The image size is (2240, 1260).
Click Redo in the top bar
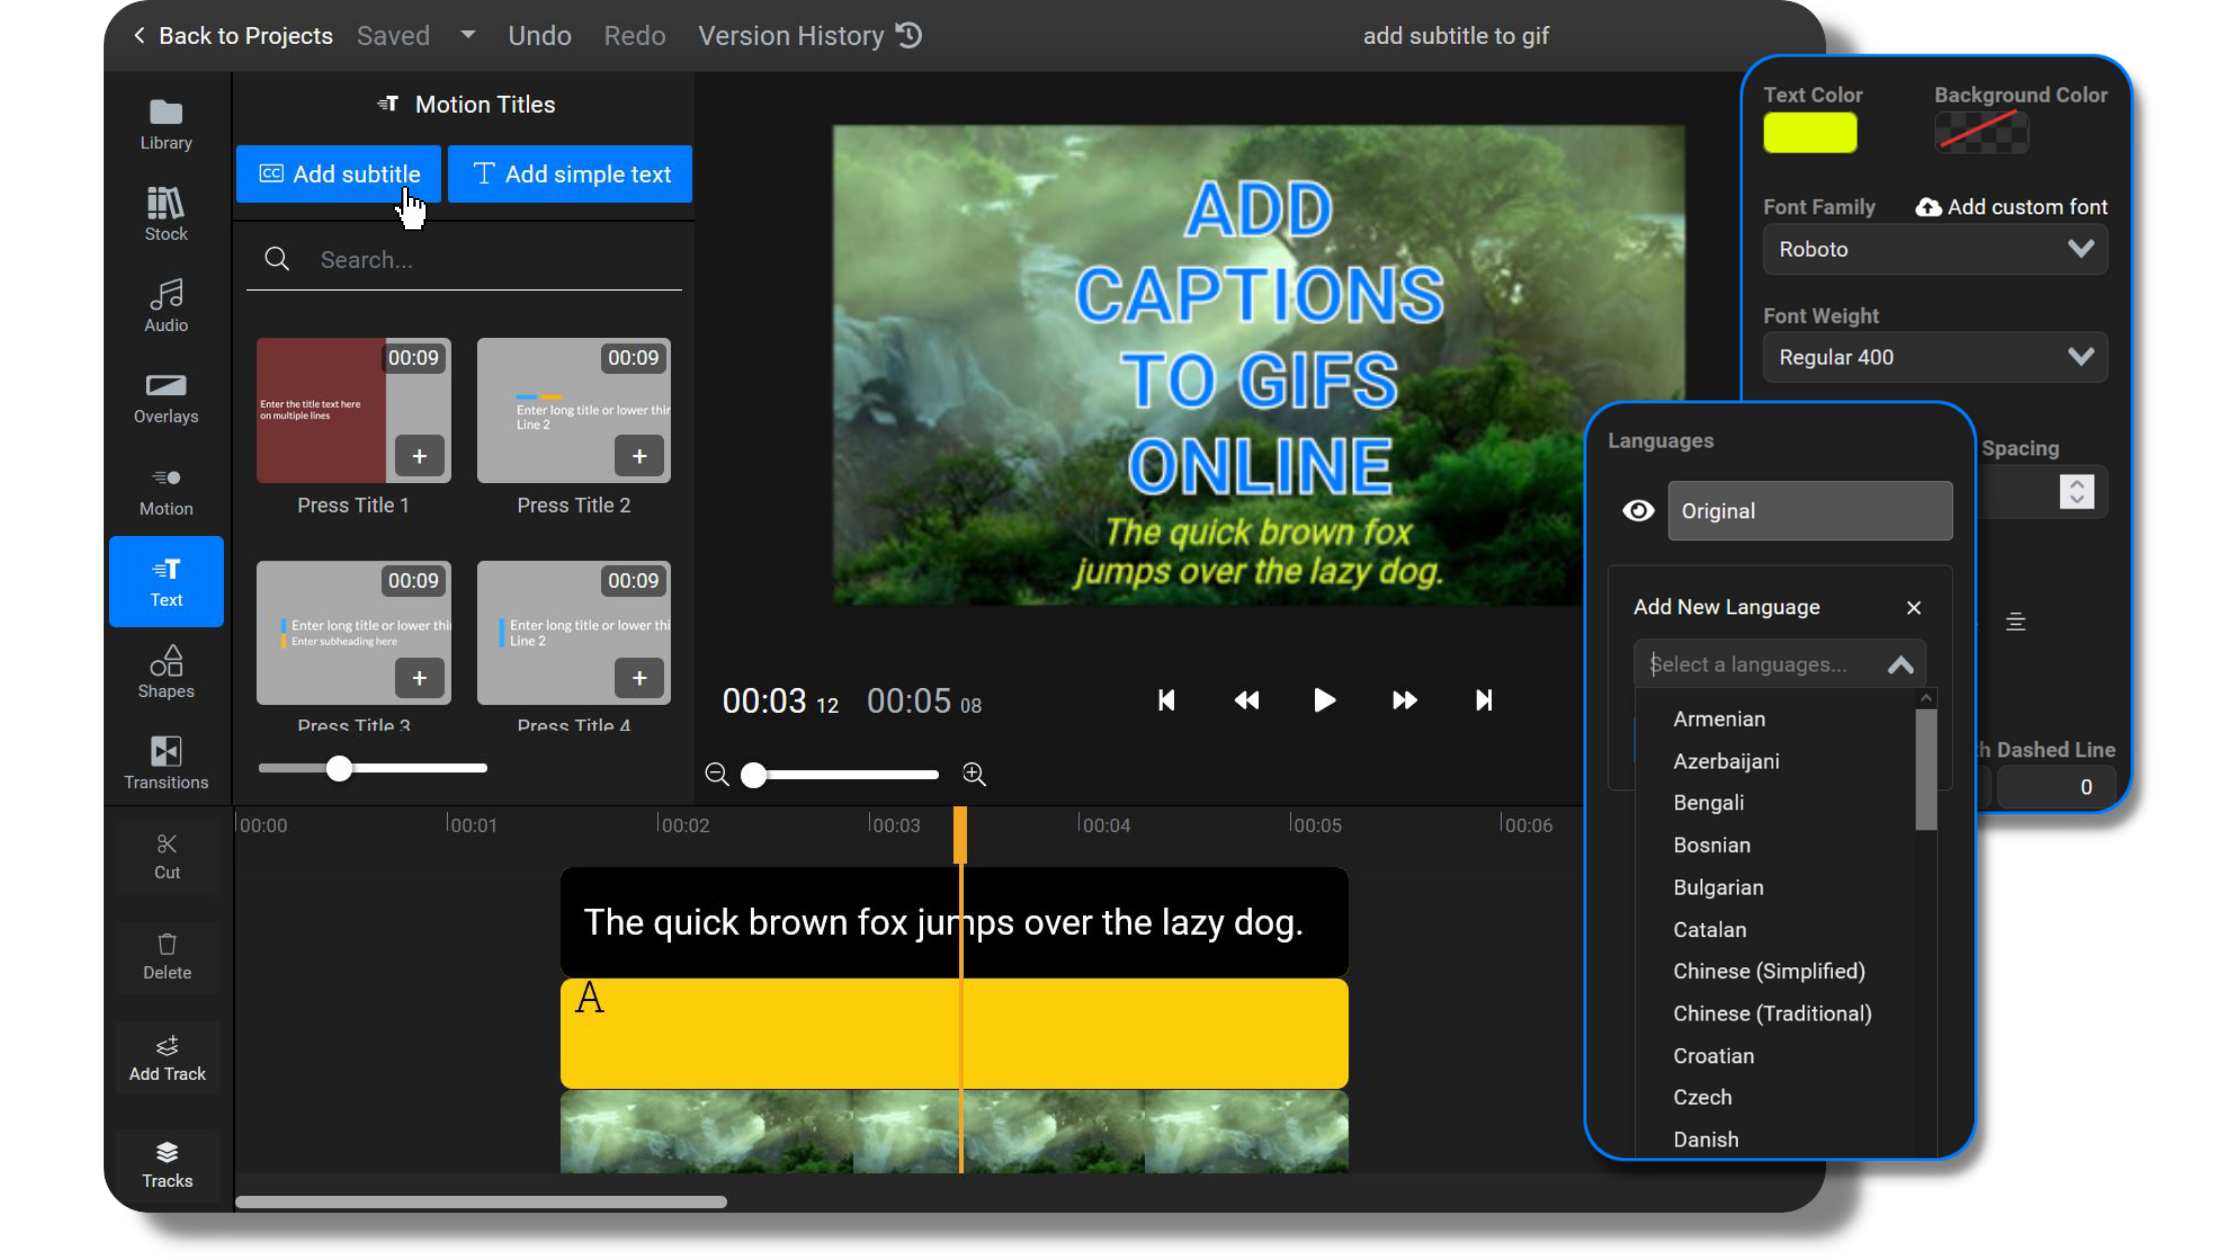pyautogui.click(x=634, y=36)
